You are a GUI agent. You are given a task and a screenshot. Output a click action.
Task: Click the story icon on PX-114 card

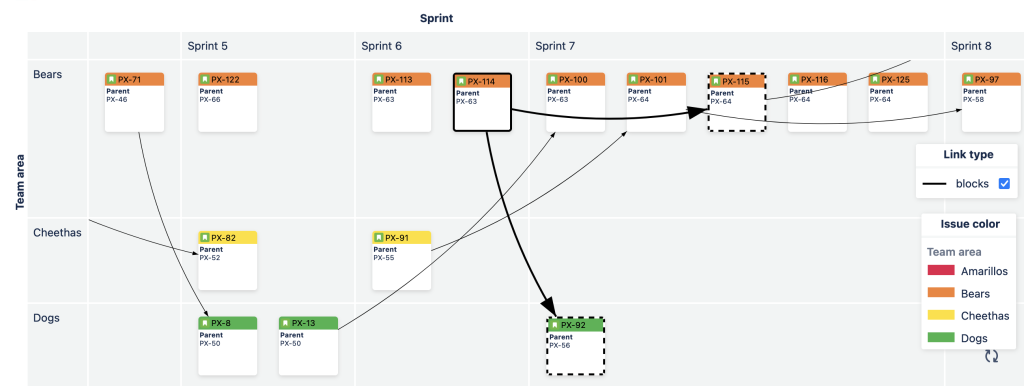tap(461, 82)
